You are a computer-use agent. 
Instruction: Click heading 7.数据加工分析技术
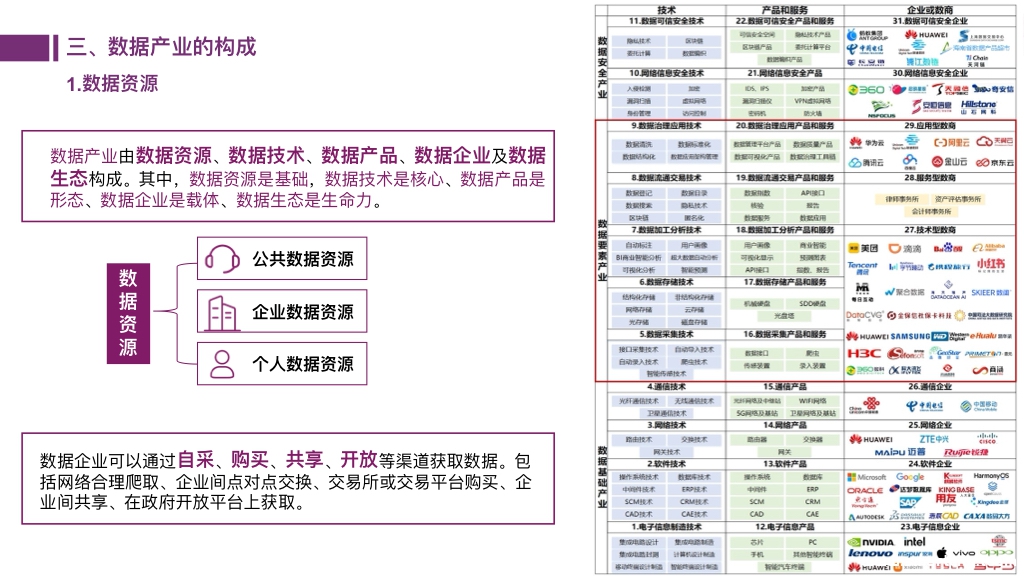[666, 230]
